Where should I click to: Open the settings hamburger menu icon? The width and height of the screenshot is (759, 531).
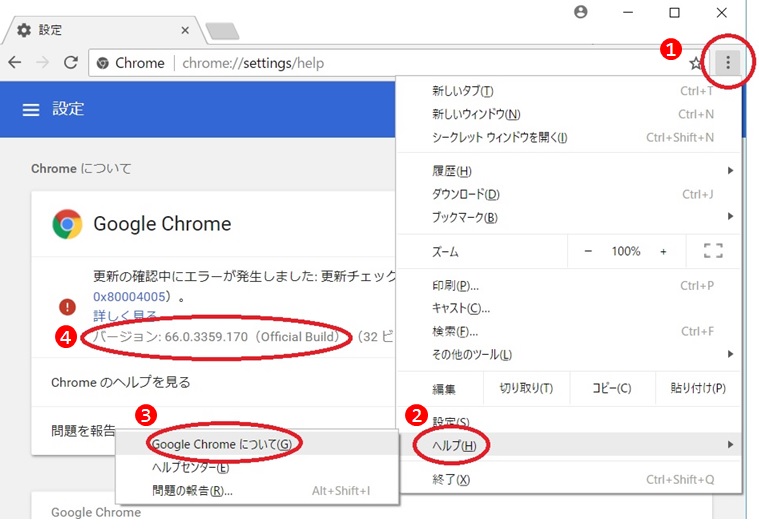(x=30, y=109)
